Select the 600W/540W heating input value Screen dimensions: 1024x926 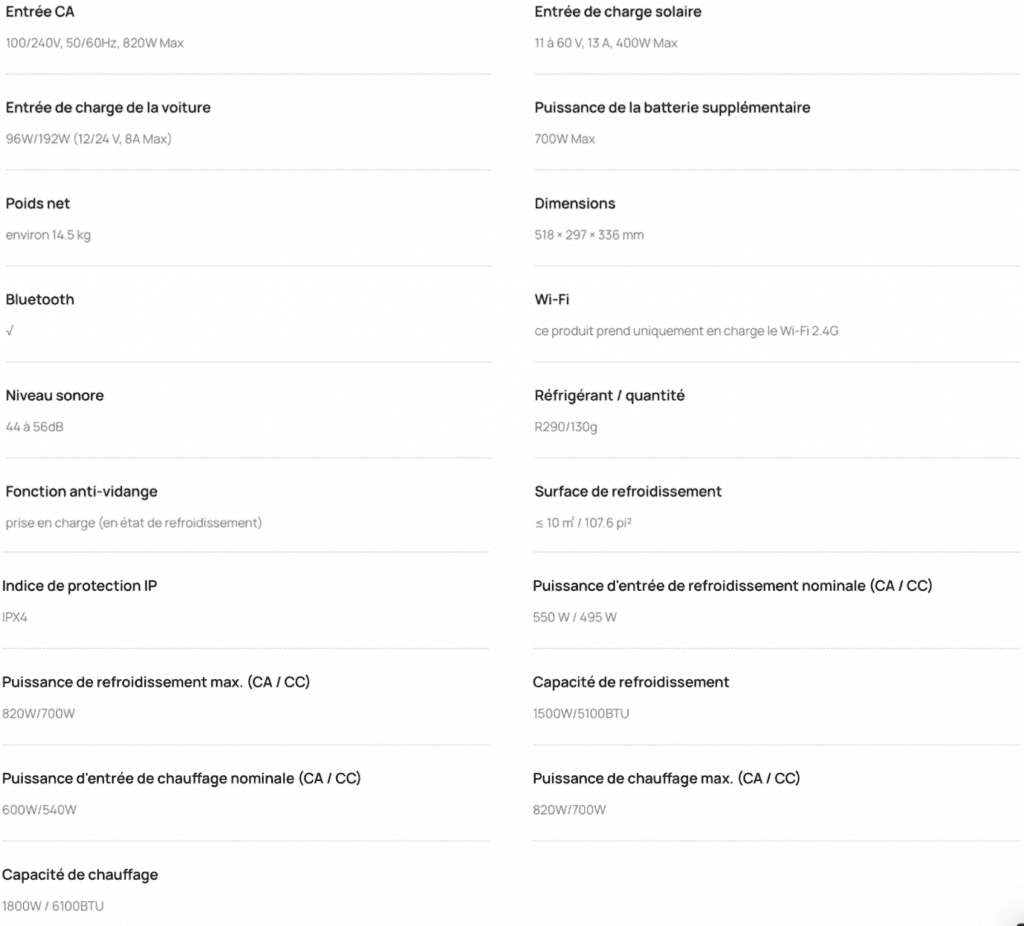pos(39,810)
